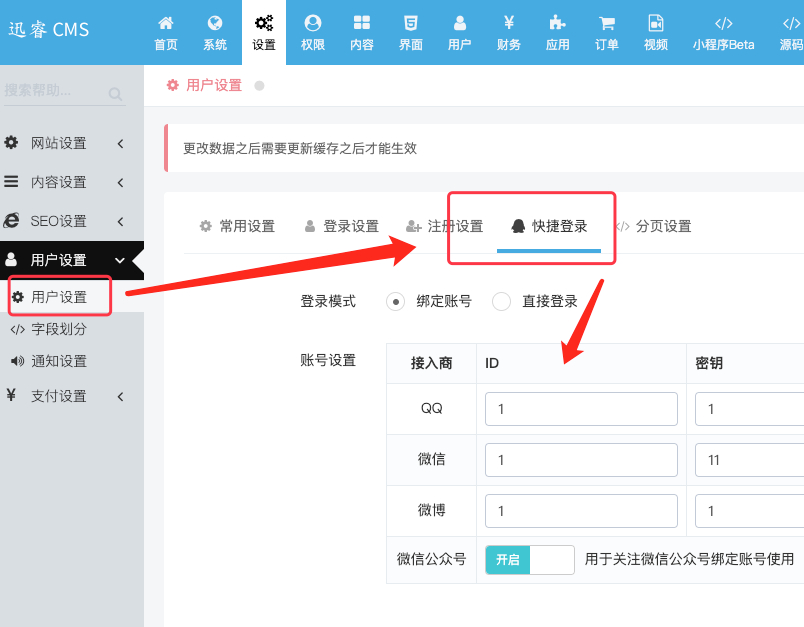Screen dimensions: 804x627
Task: Open 视频 video file icon
Action: click(656, 23)
